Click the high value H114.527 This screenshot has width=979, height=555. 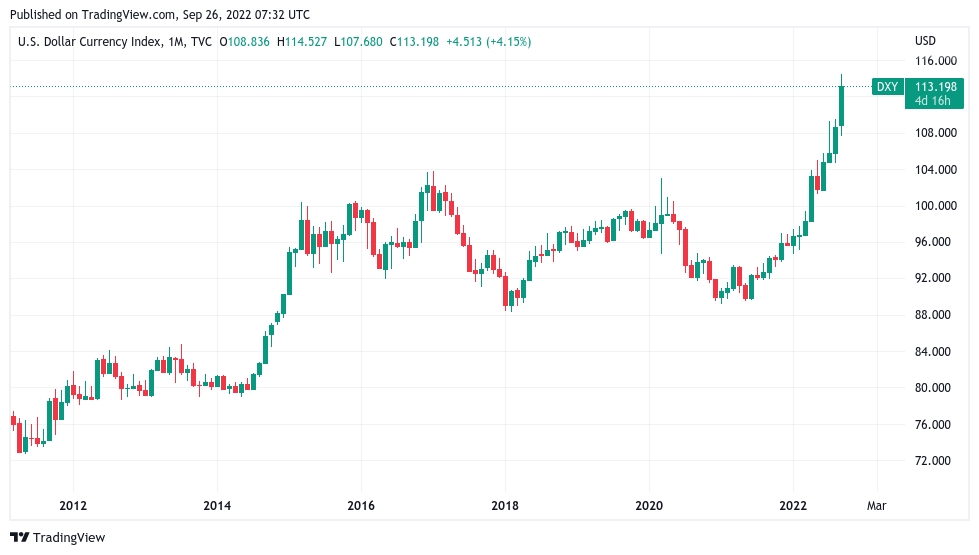point(302,42)
